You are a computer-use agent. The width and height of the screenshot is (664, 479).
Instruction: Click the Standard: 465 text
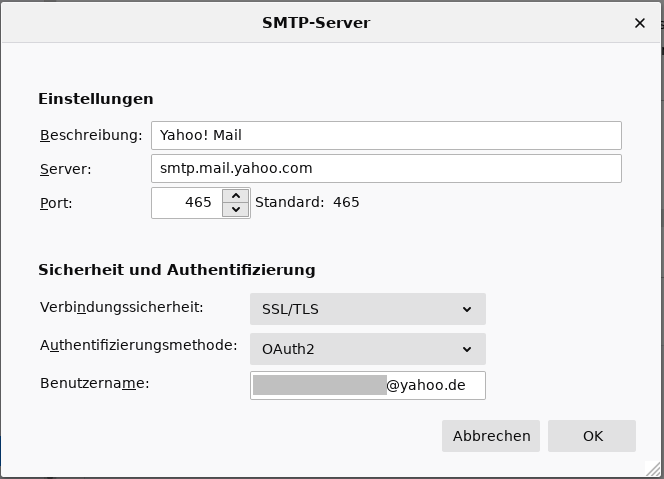pos(307,202)
